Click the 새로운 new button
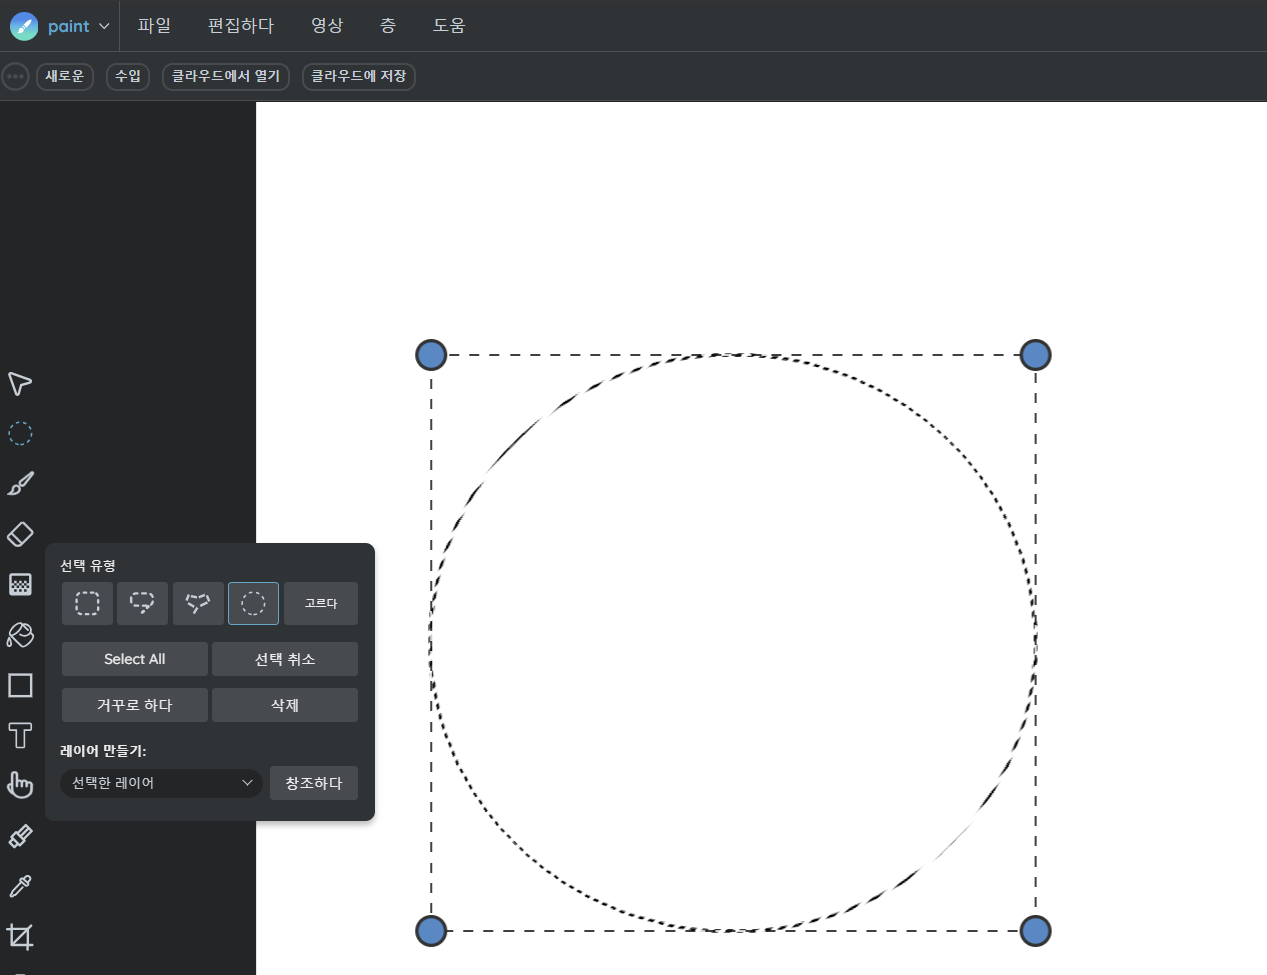Image resolution: width=1267 pixels, height=975 pixels. (x=65, y=76)
